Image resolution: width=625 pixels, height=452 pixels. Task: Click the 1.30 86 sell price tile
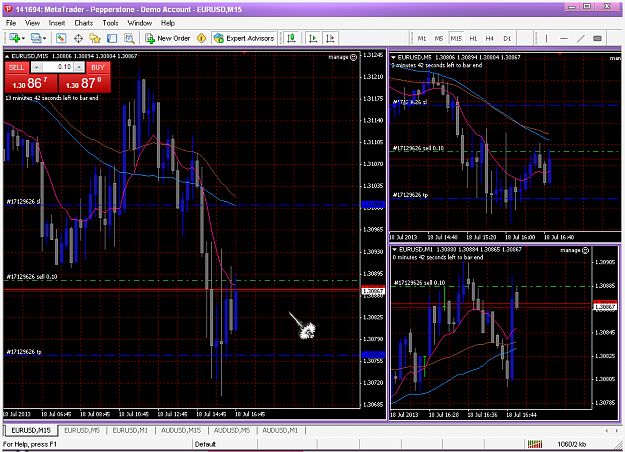(31, 83)
